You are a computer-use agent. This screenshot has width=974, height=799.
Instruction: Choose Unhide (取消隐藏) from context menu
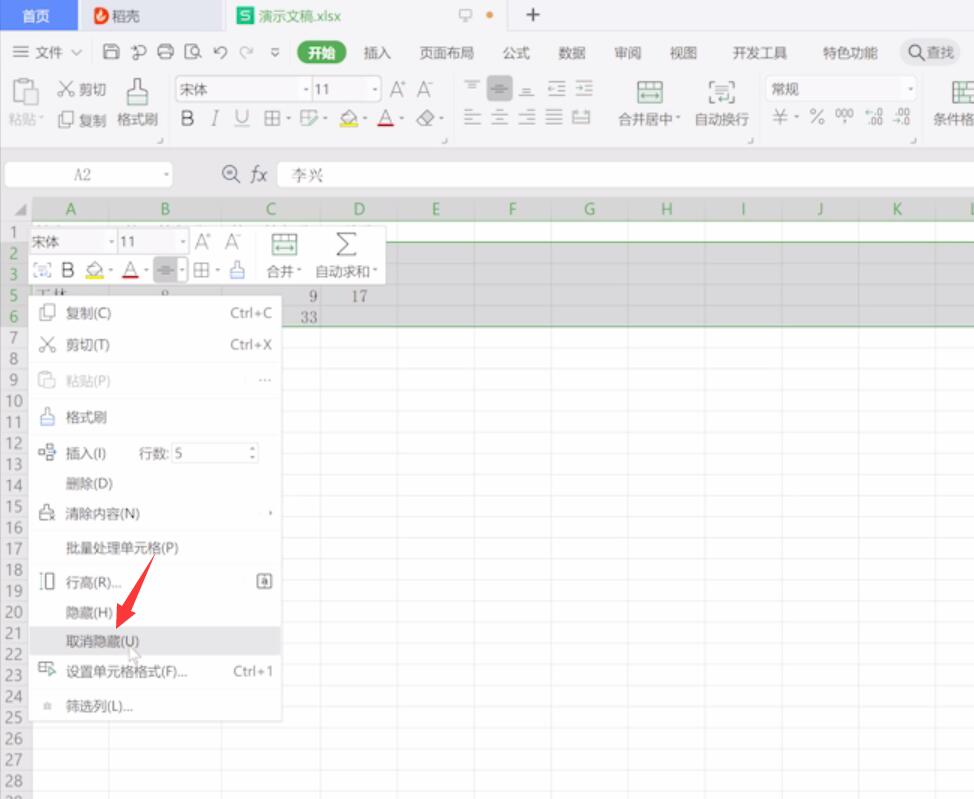click(x=155, y=641)
